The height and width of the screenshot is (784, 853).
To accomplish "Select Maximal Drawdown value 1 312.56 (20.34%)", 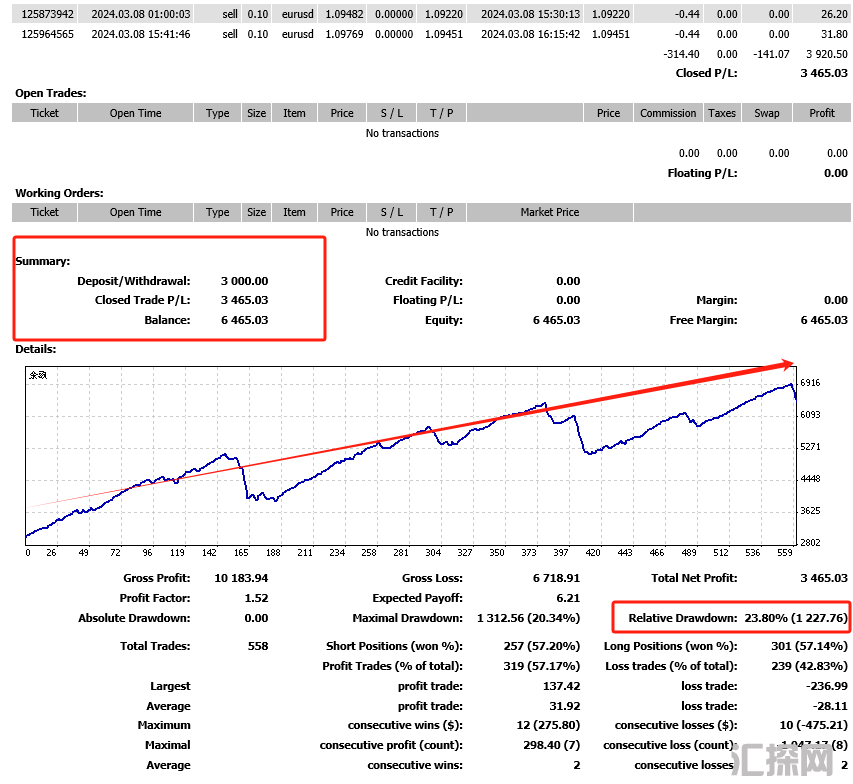I will pos(529,619).
